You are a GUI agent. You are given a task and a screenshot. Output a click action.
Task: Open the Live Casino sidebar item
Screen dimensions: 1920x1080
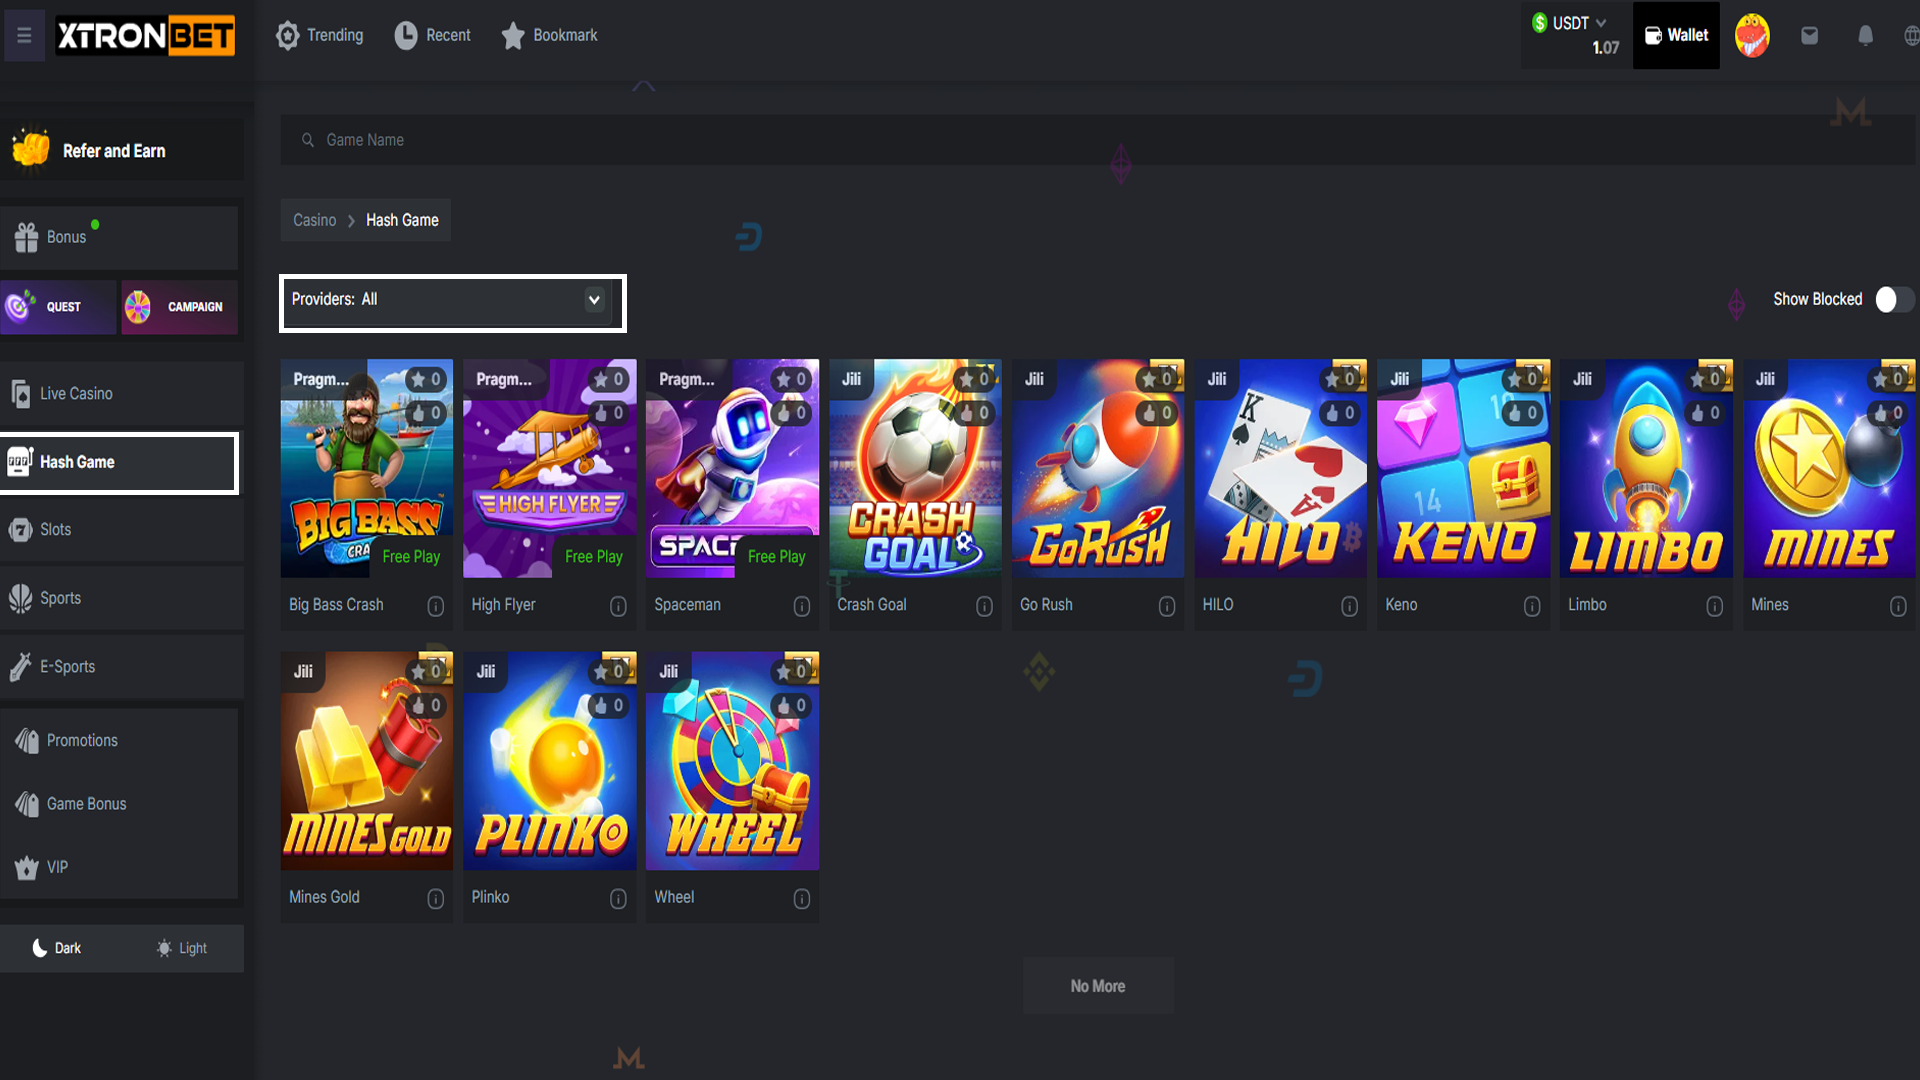[x=120, y=394]
